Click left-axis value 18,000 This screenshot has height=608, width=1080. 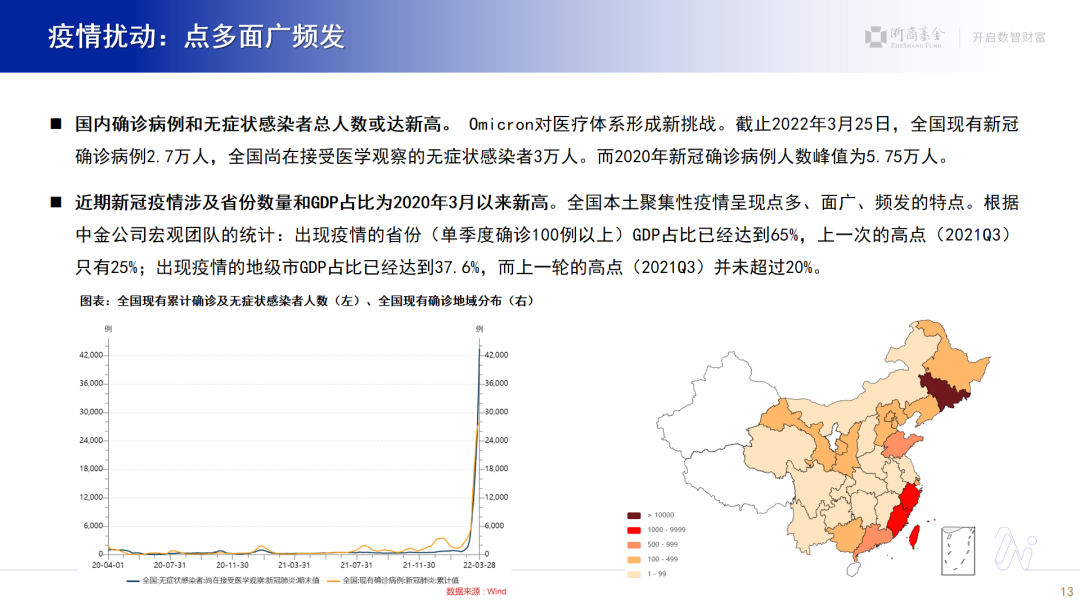[91, 469]
